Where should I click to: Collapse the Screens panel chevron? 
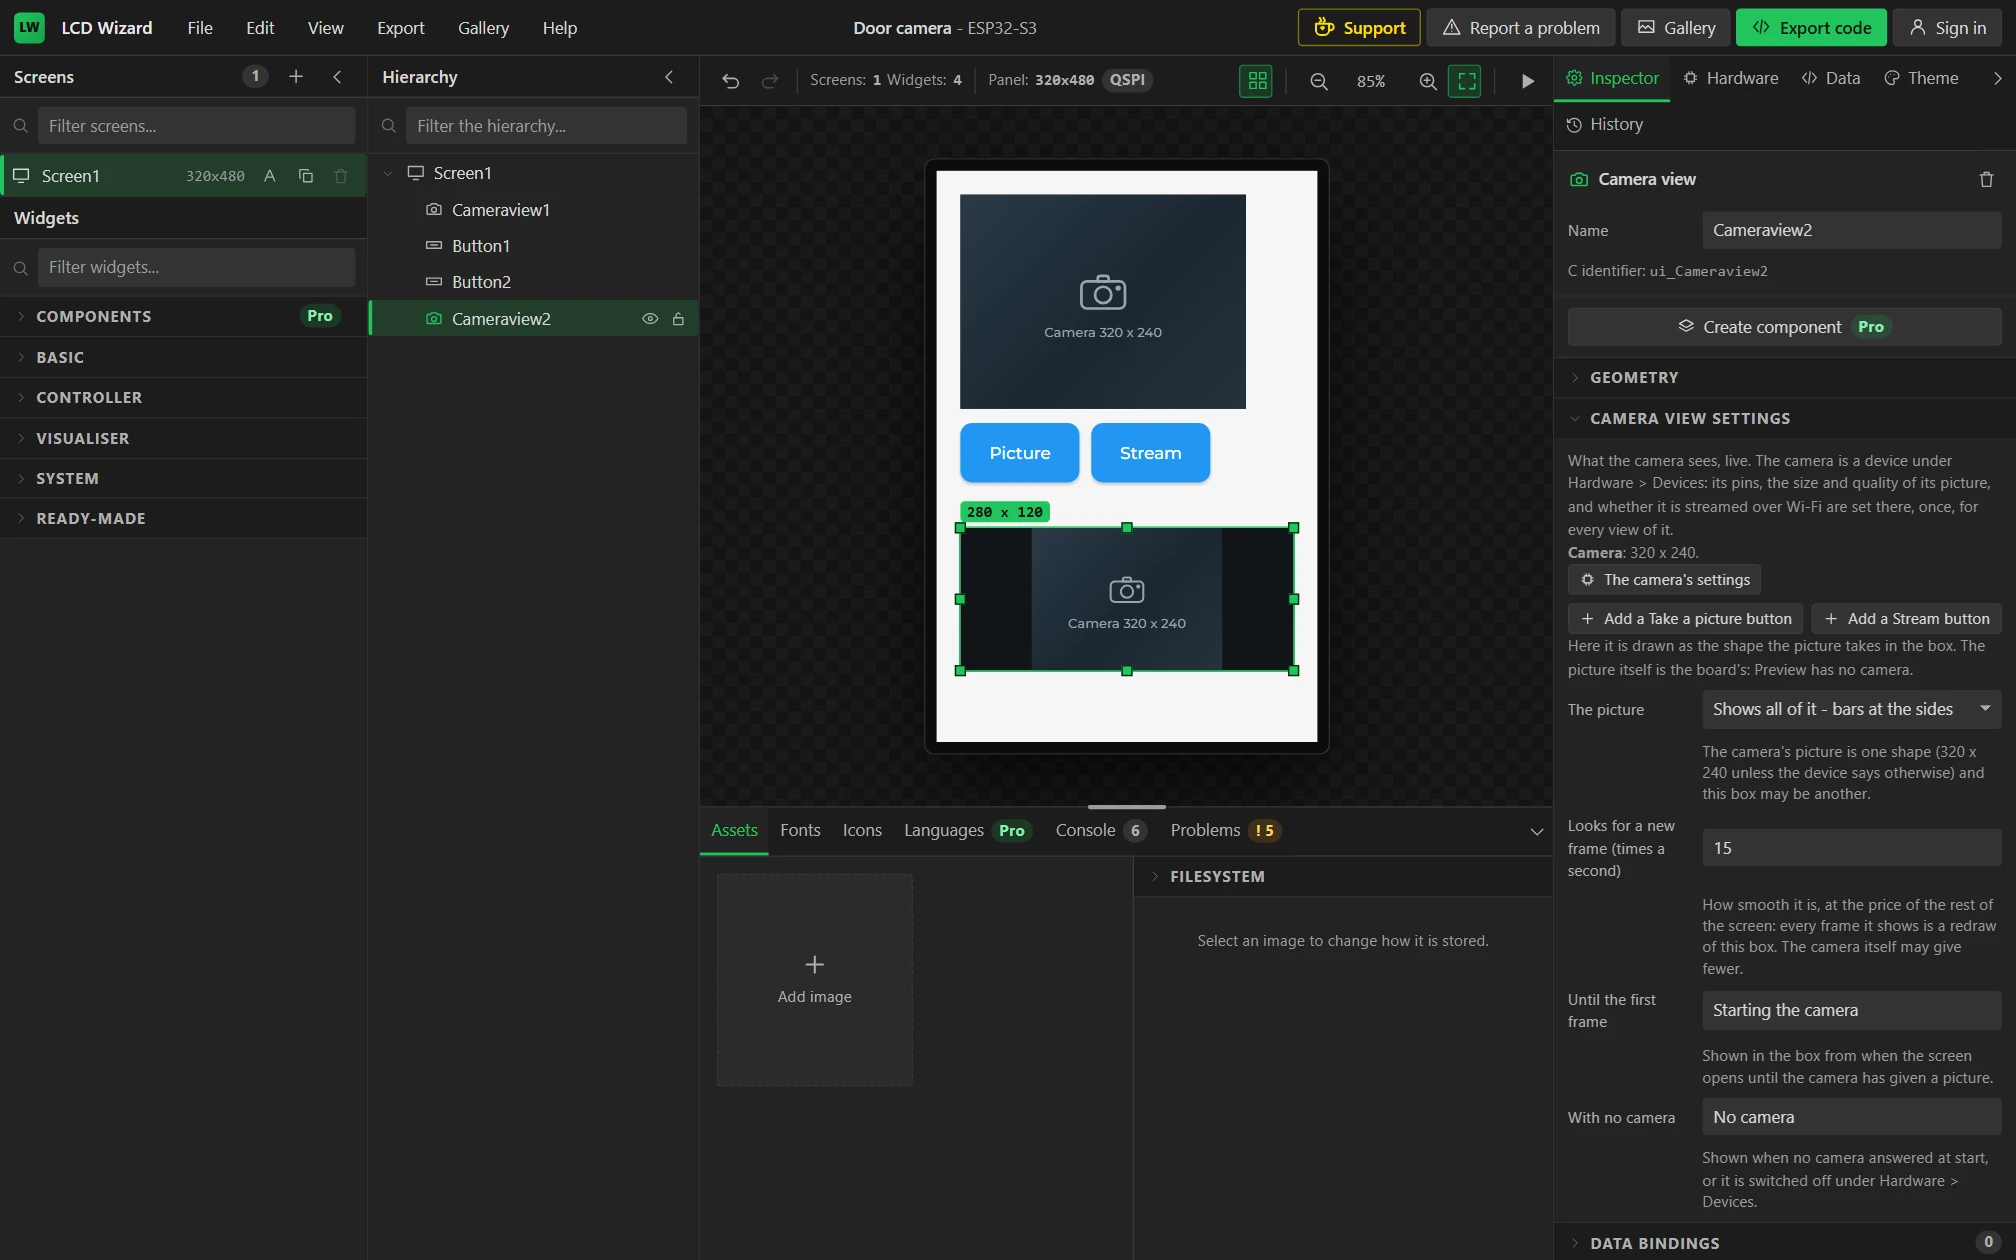pos(337,77)
